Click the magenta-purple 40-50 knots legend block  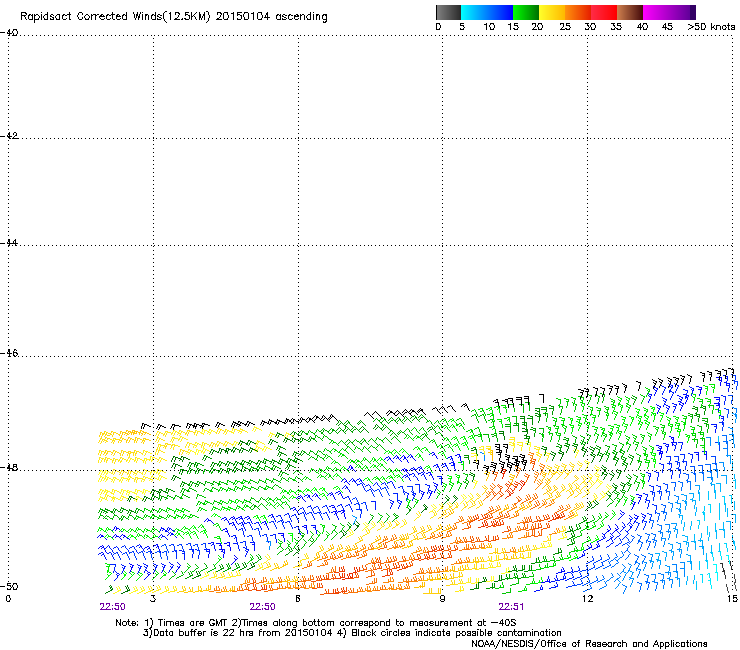point(669,12)
